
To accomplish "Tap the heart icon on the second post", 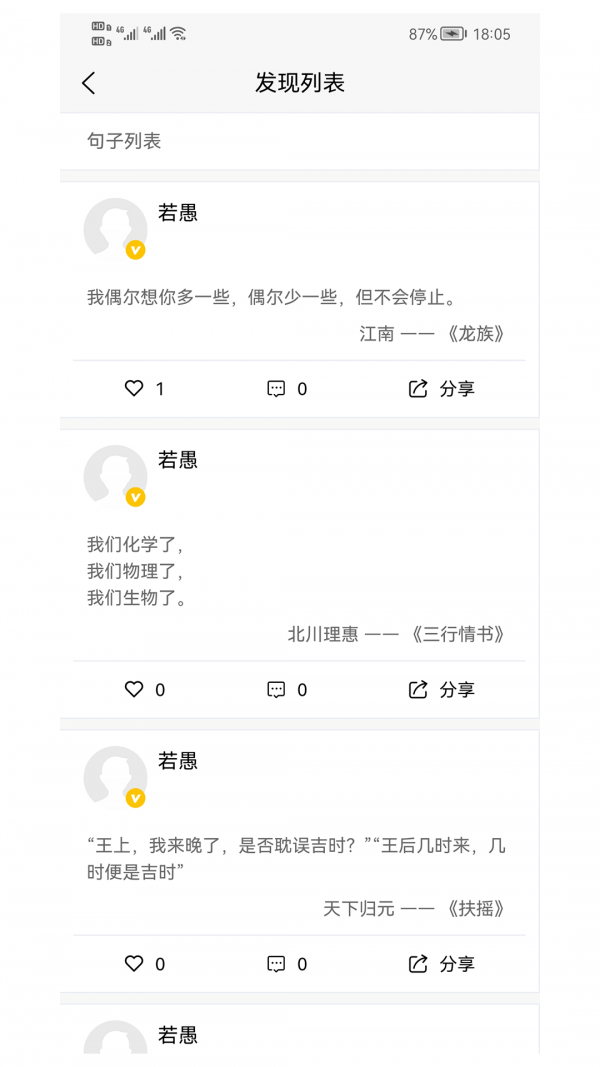I will tap(134, 689).
